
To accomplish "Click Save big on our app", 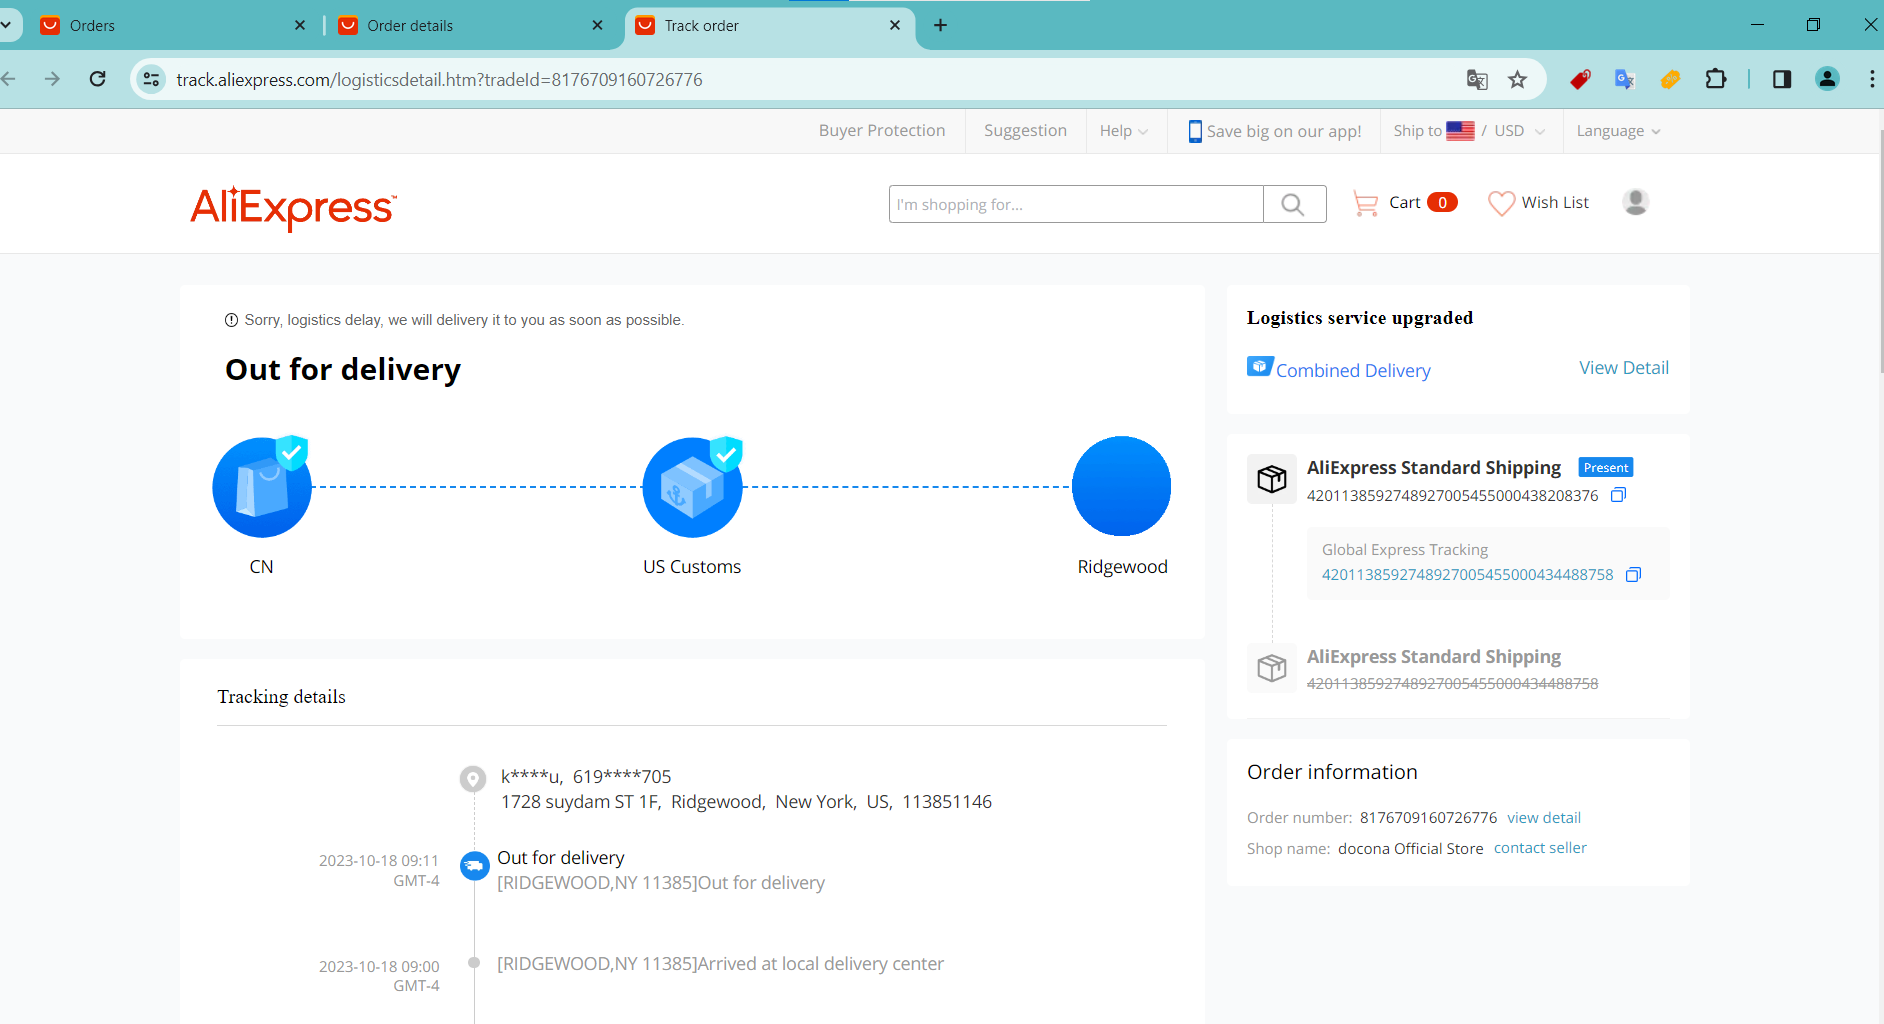I will (1284, 132).
